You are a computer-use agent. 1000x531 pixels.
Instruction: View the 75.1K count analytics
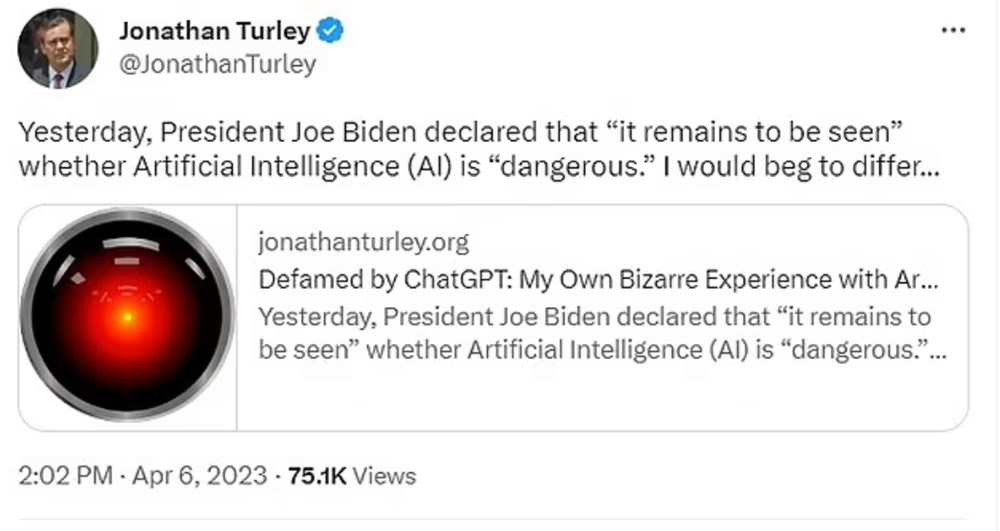pos(316,475)
